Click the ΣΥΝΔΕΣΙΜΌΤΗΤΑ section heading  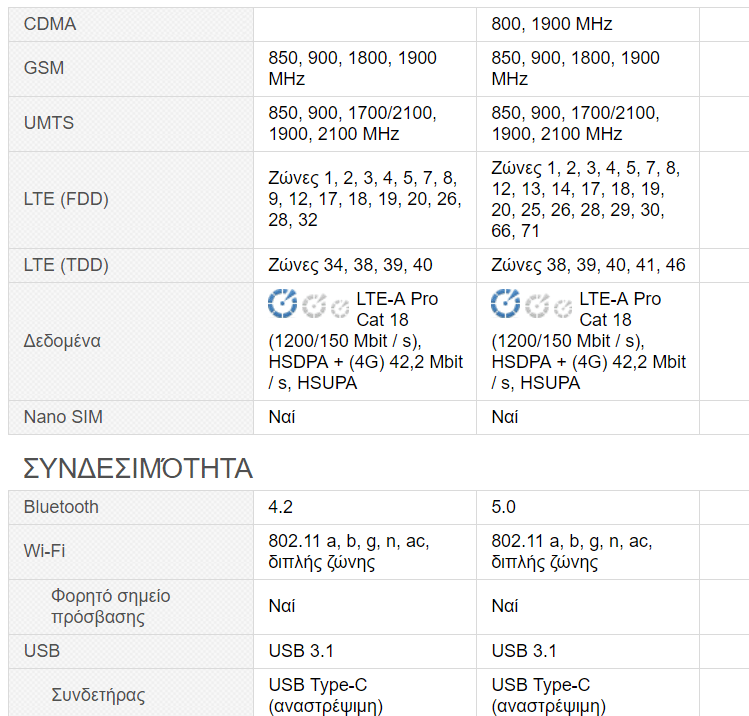pyautogui.click(x=137, y=468)
